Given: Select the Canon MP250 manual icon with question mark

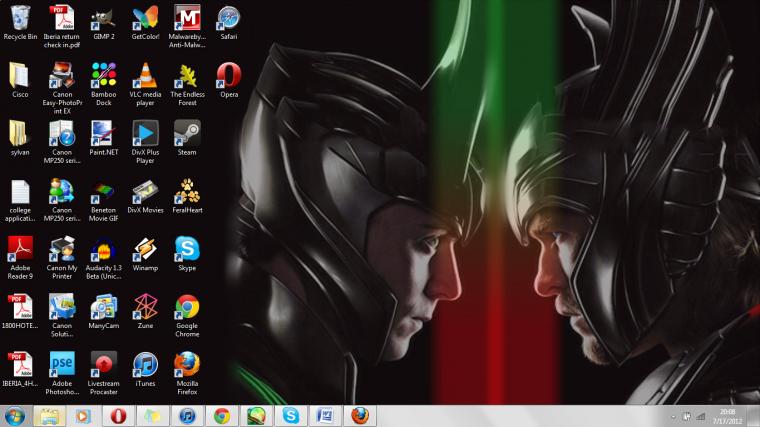Looking at the screenshot, I should 62,142.
